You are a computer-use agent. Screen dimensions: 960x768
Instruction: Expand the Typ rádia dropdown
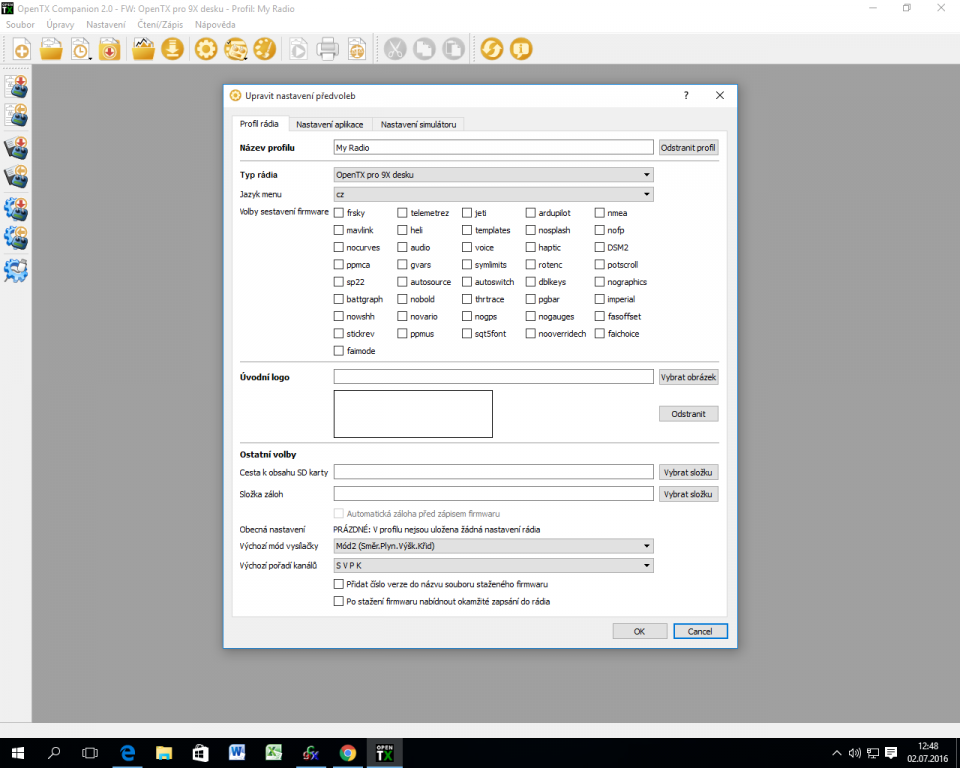pyautogui.click(x=494, y=175)
